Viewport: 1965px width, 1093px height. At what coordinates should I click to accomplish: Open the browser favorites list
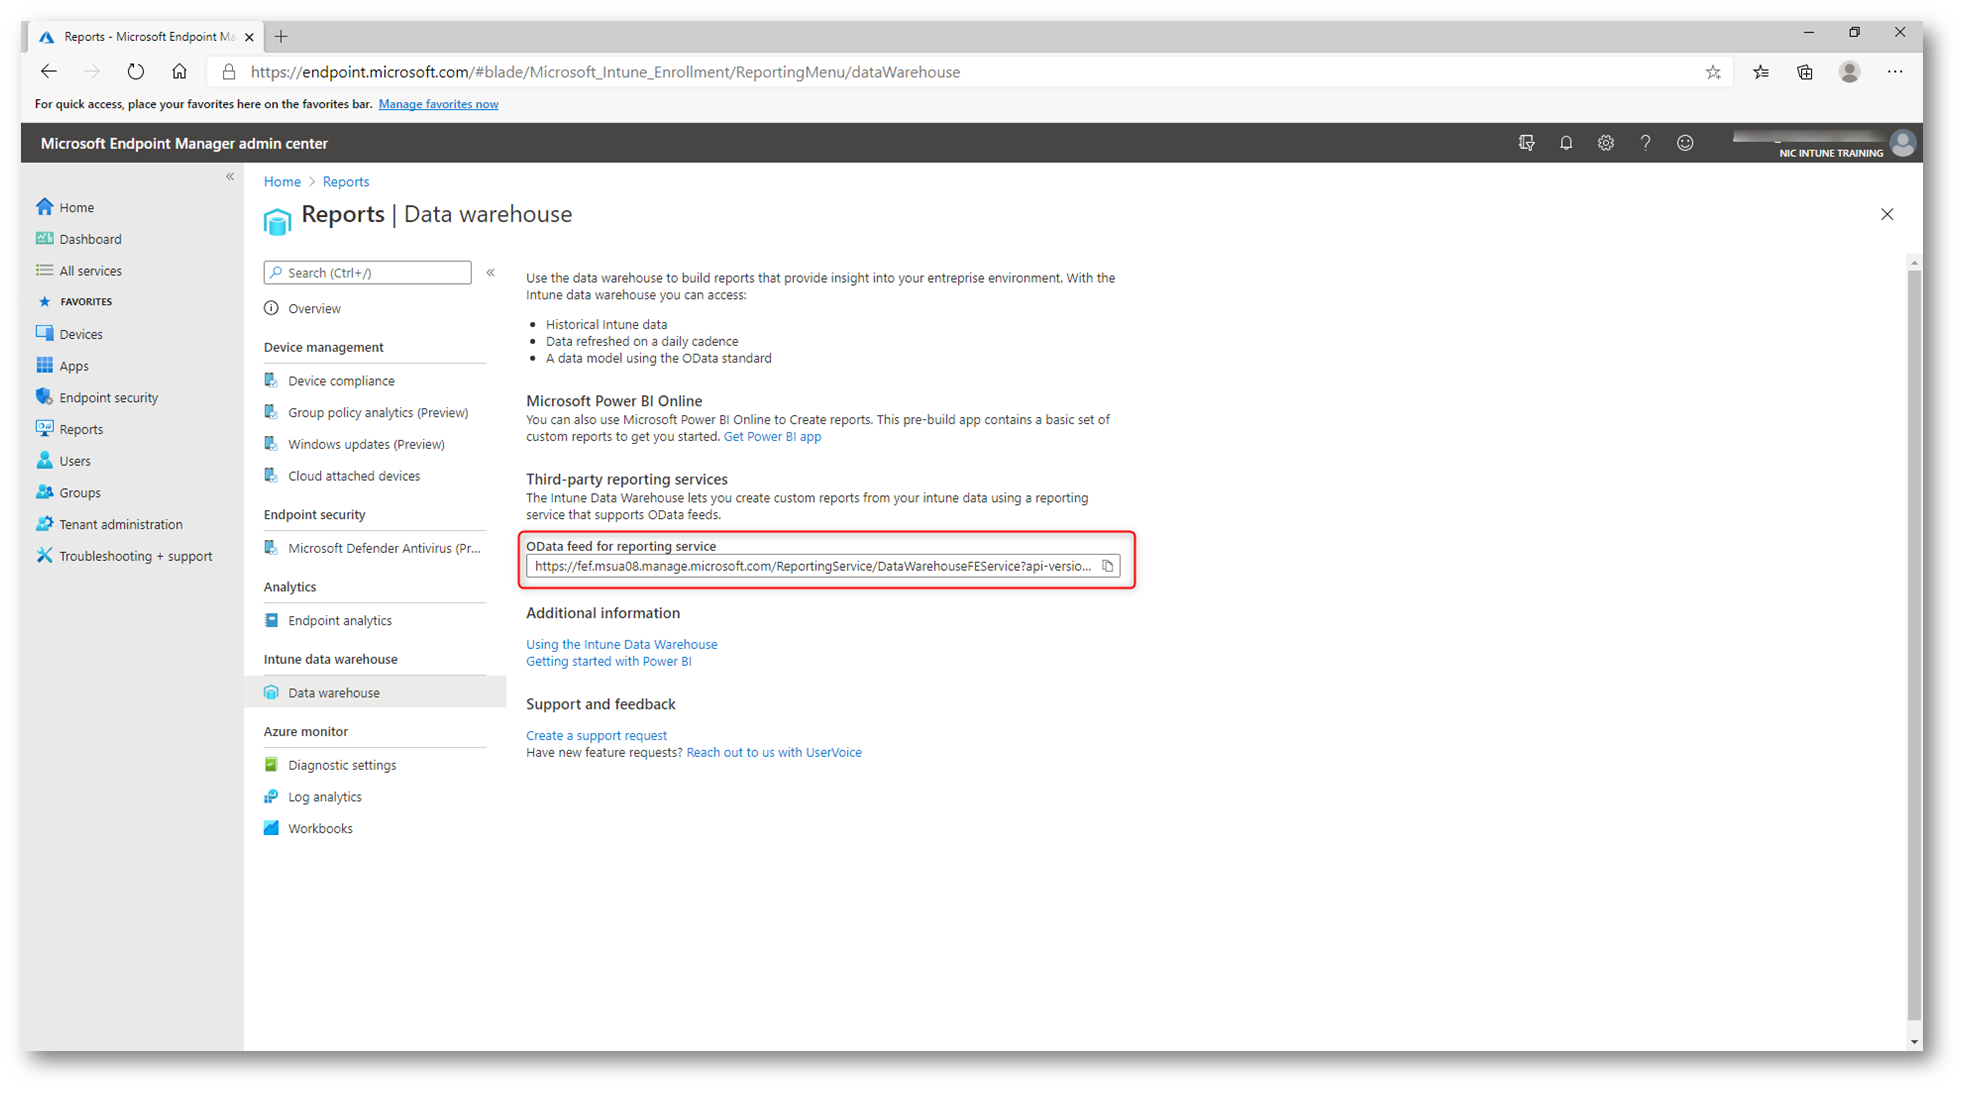click(x=1761, y=72)
